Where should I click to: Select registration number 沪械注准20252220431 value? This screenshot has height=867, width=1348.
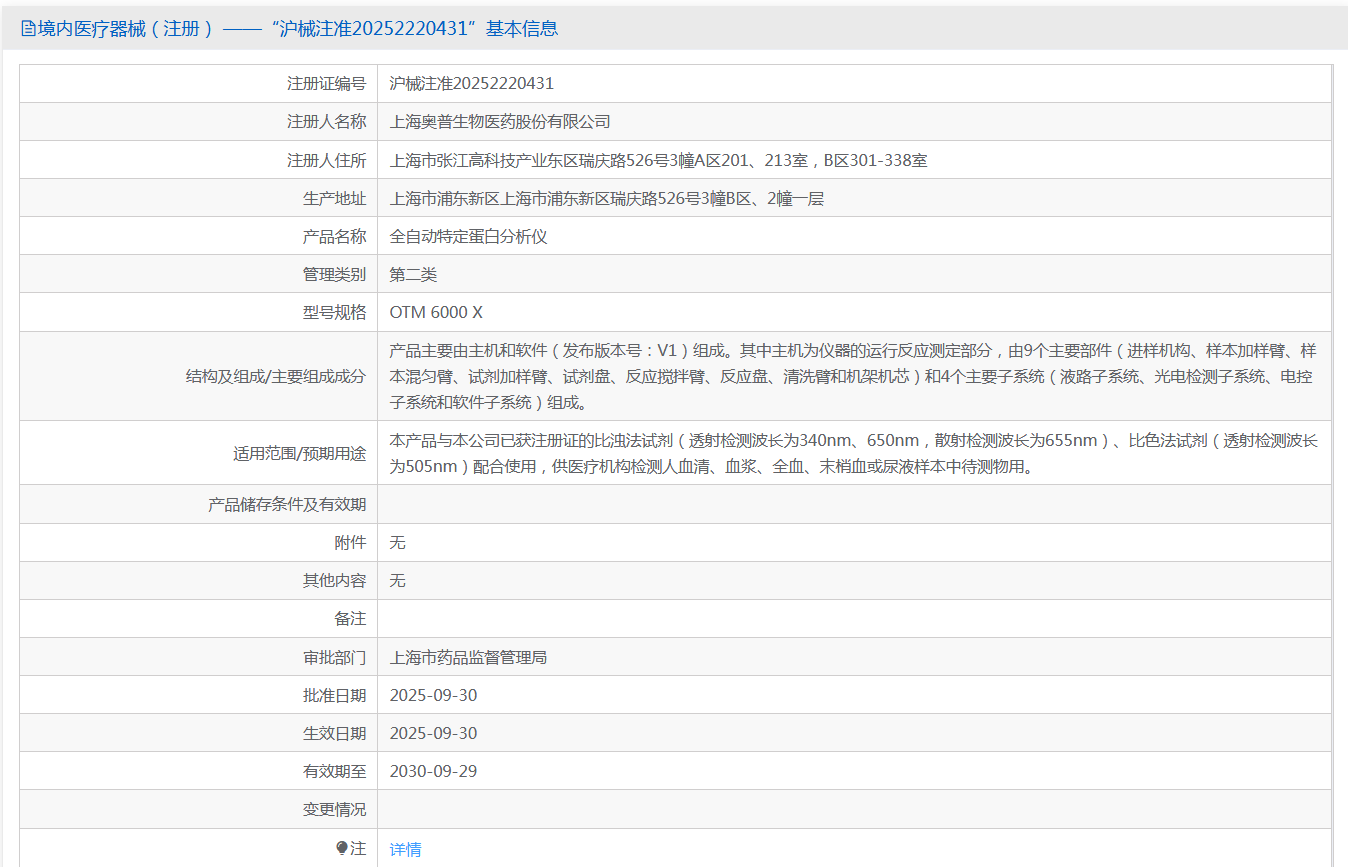[471, 84]
